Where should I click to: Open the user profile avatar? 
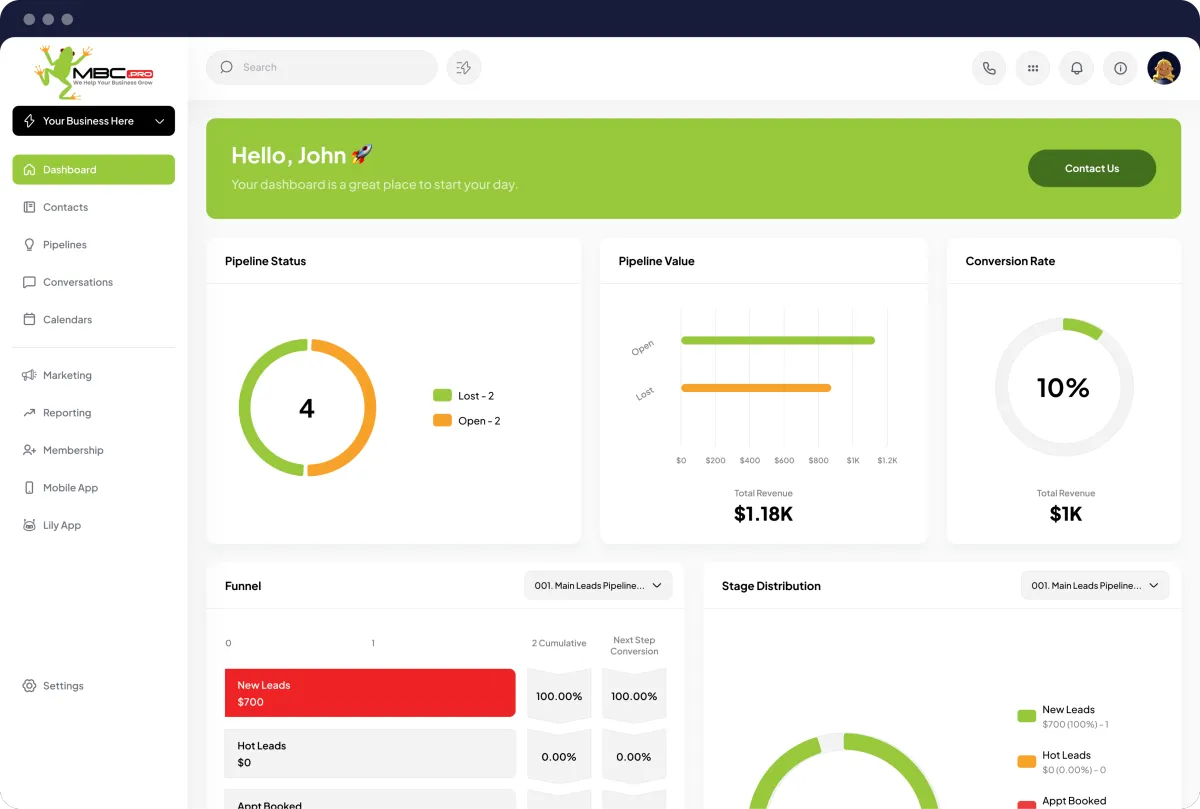coord(1164,68)
